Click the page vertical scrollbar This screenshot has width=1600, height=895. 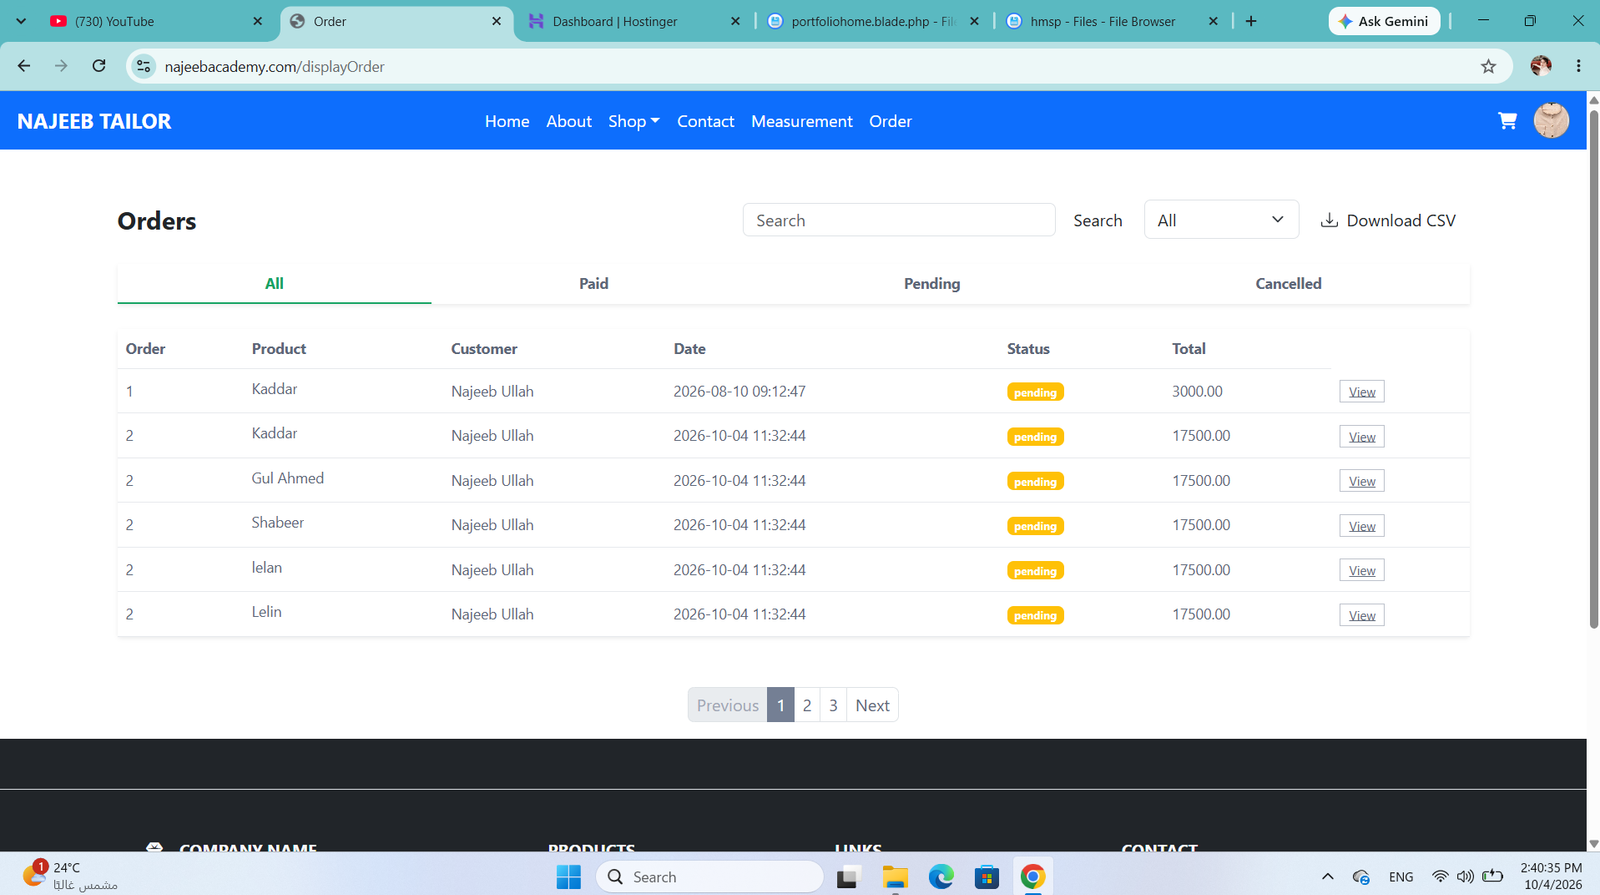pyautogui.click(x=1593, y=370)
